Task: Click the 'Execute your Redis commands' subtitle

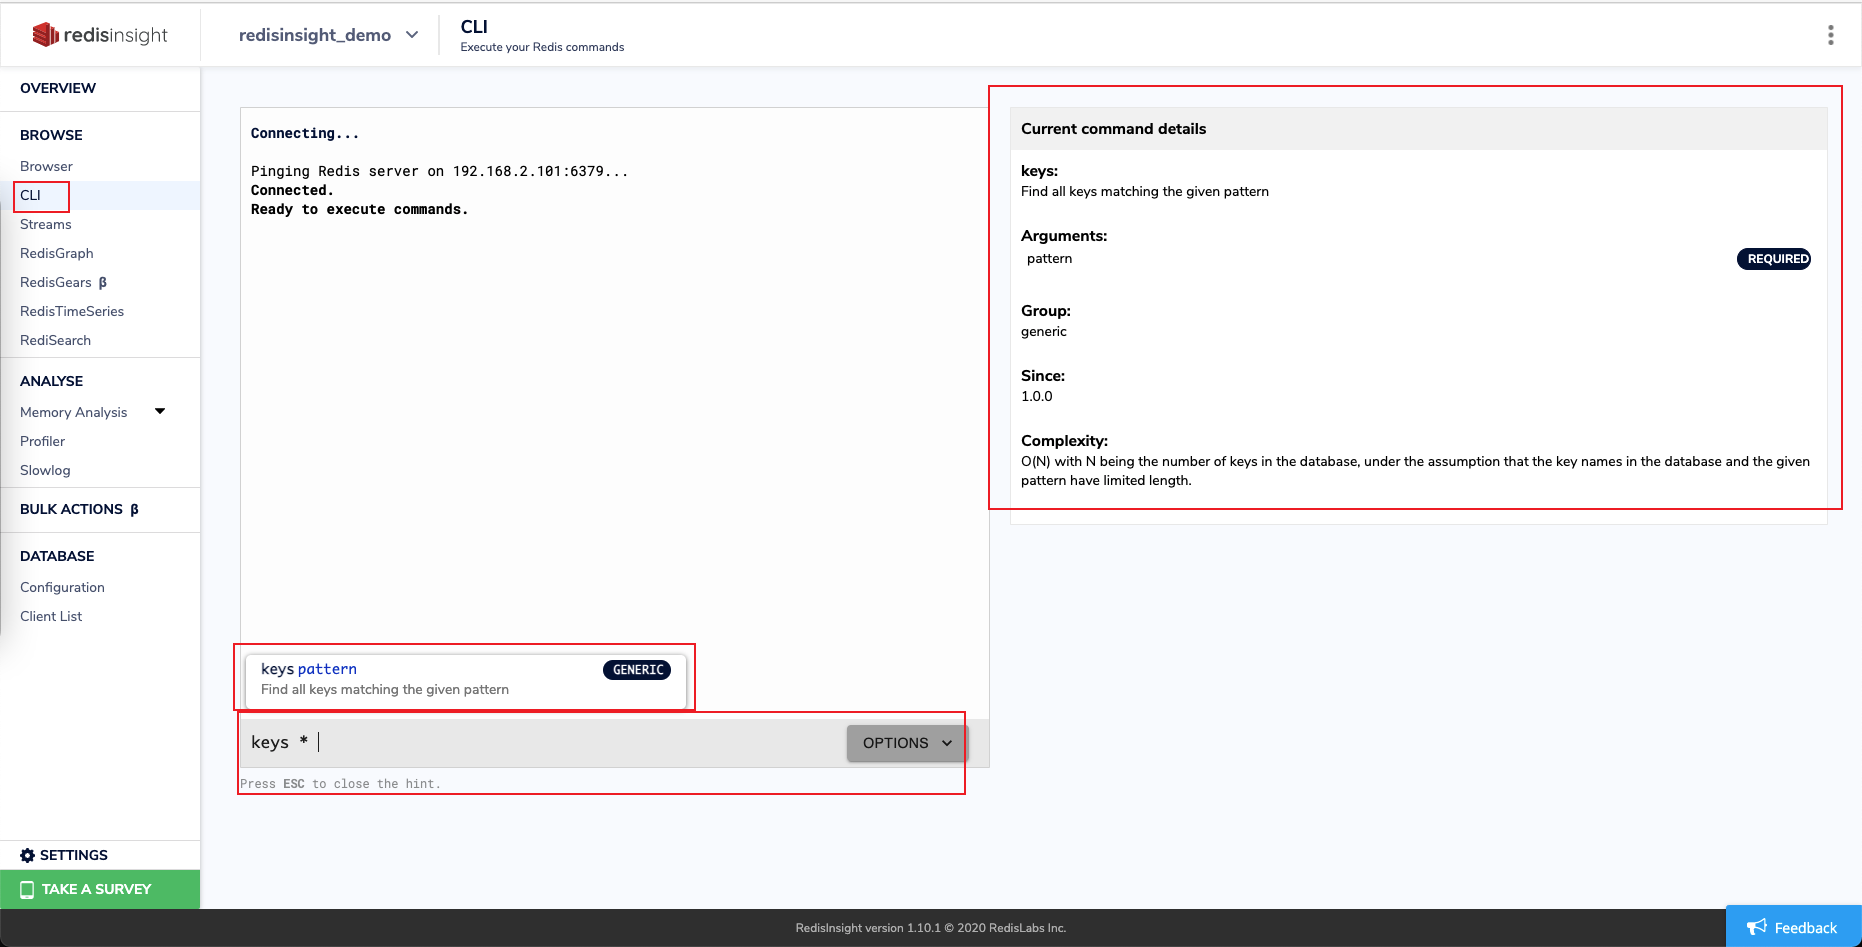Action: pyautogui.click(x=542, y=47)
